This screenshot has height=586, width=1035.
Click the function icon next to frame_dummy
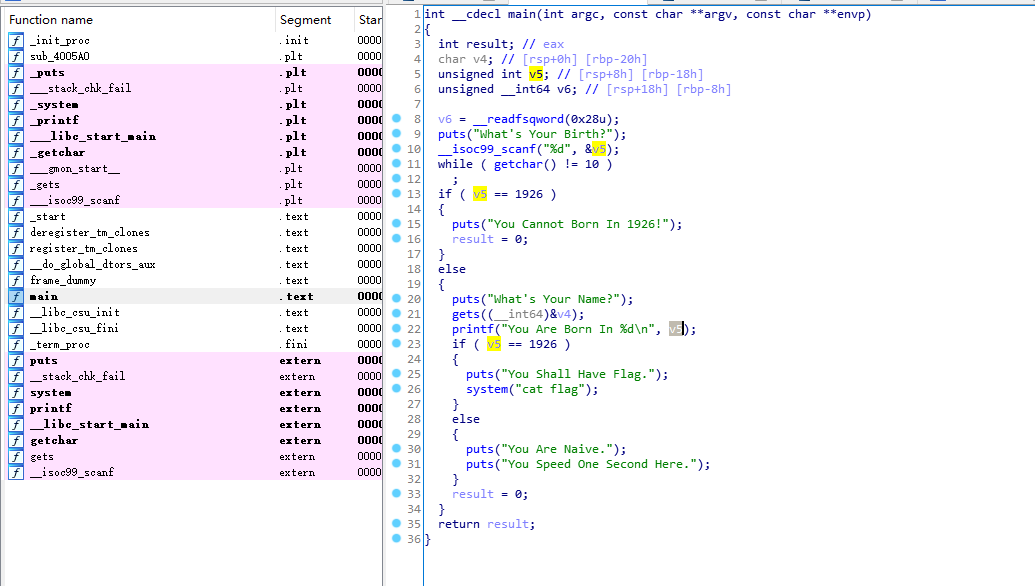click(x=16, y=281)
